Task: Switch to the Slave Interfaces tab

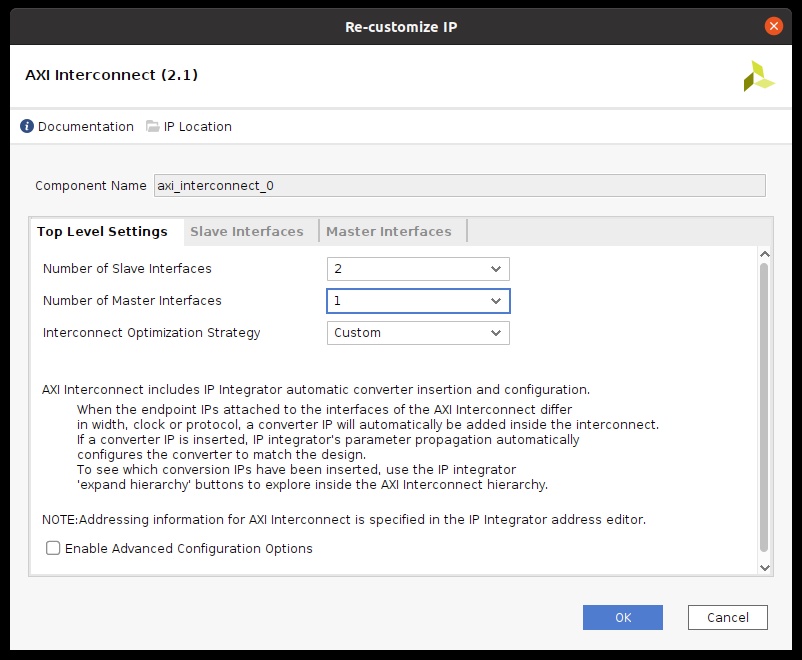Action: pos(247,231)
